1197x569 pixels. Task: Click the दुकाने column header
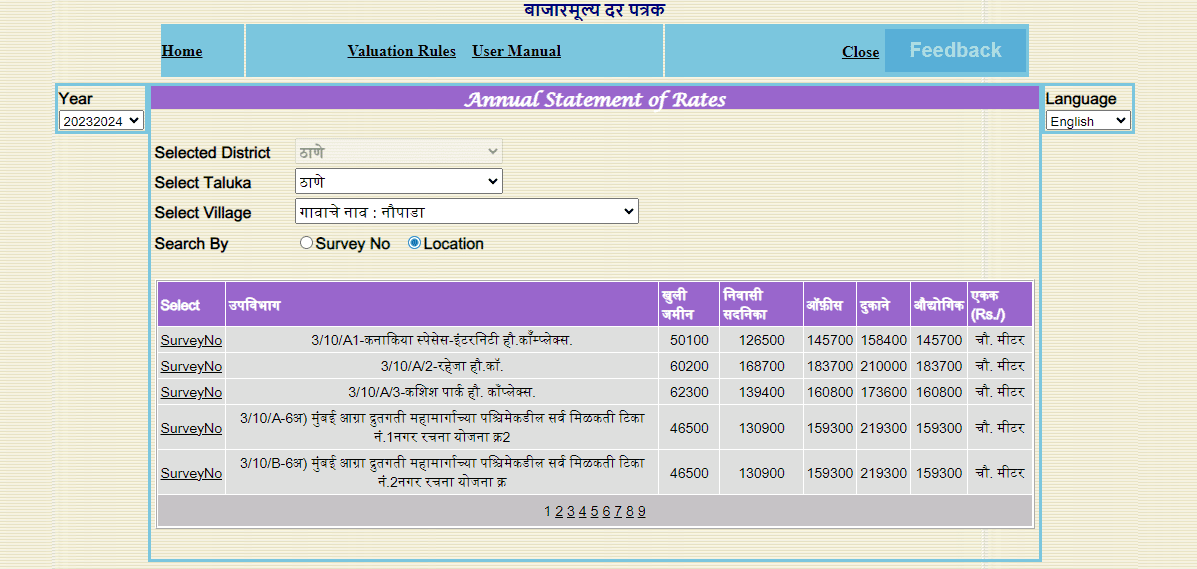(883, 305)
